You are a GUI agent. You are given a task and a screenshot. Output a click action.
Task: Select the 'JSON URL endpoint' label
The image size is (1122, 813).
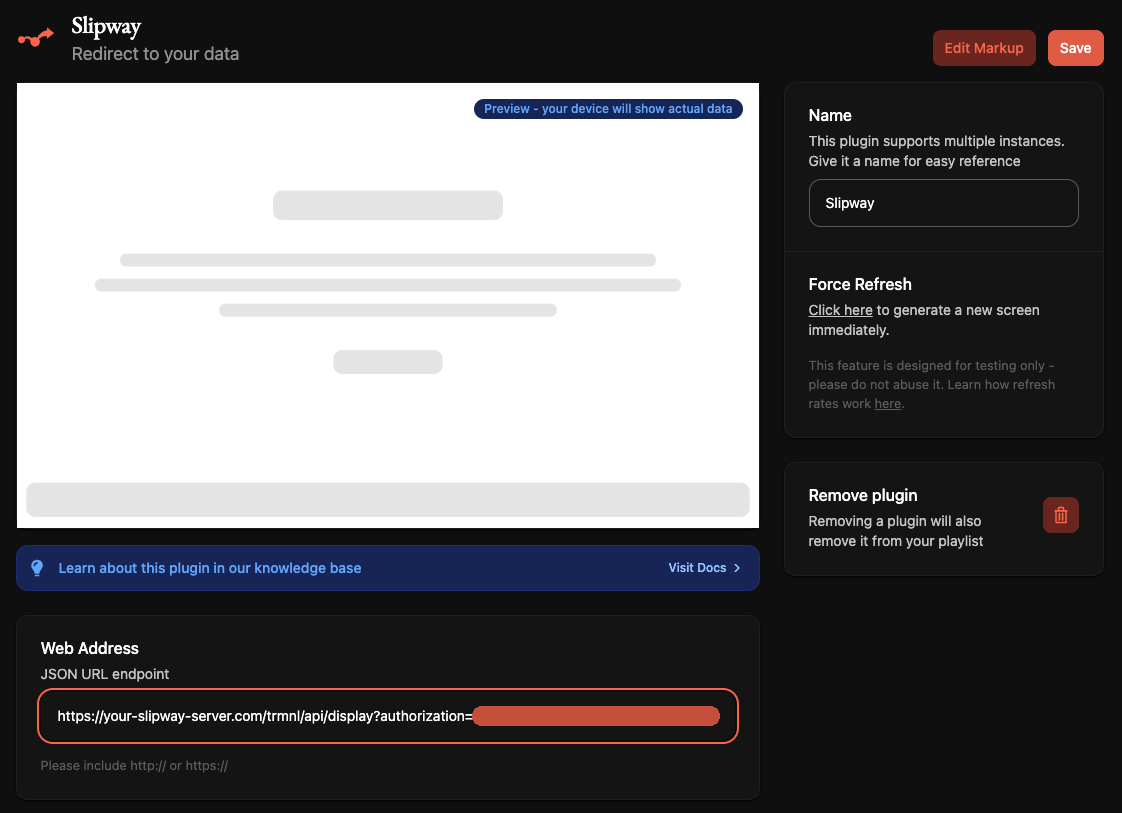pos(104,674)
